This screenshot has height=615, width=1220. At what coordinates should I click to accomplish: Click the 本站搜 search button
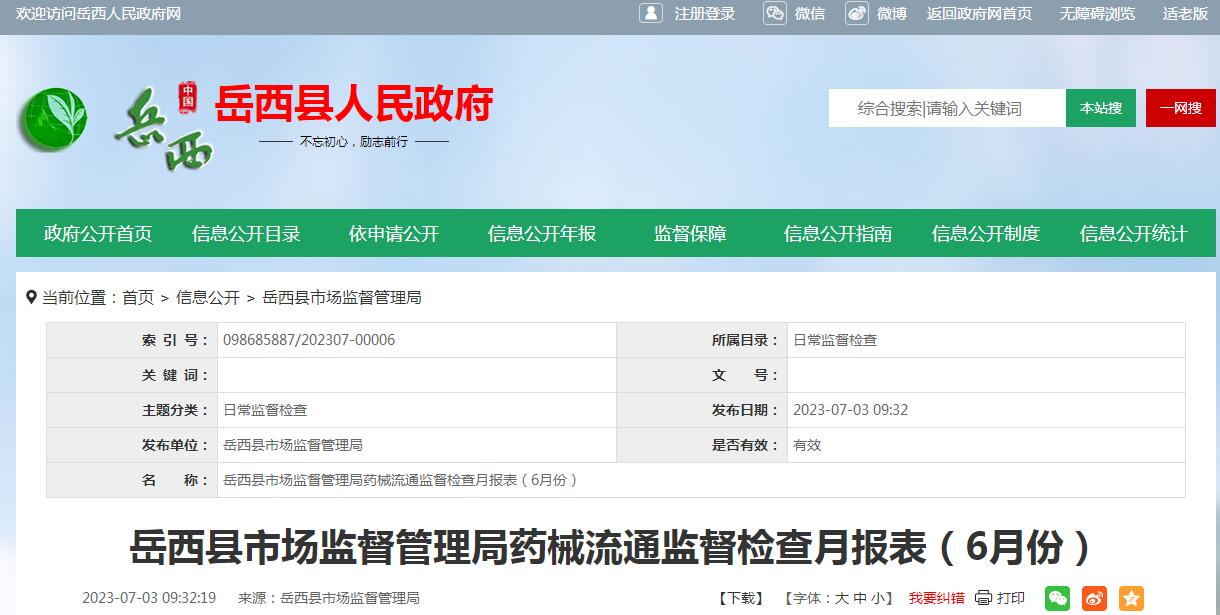pyautogui.click(x=1100, y=108)
